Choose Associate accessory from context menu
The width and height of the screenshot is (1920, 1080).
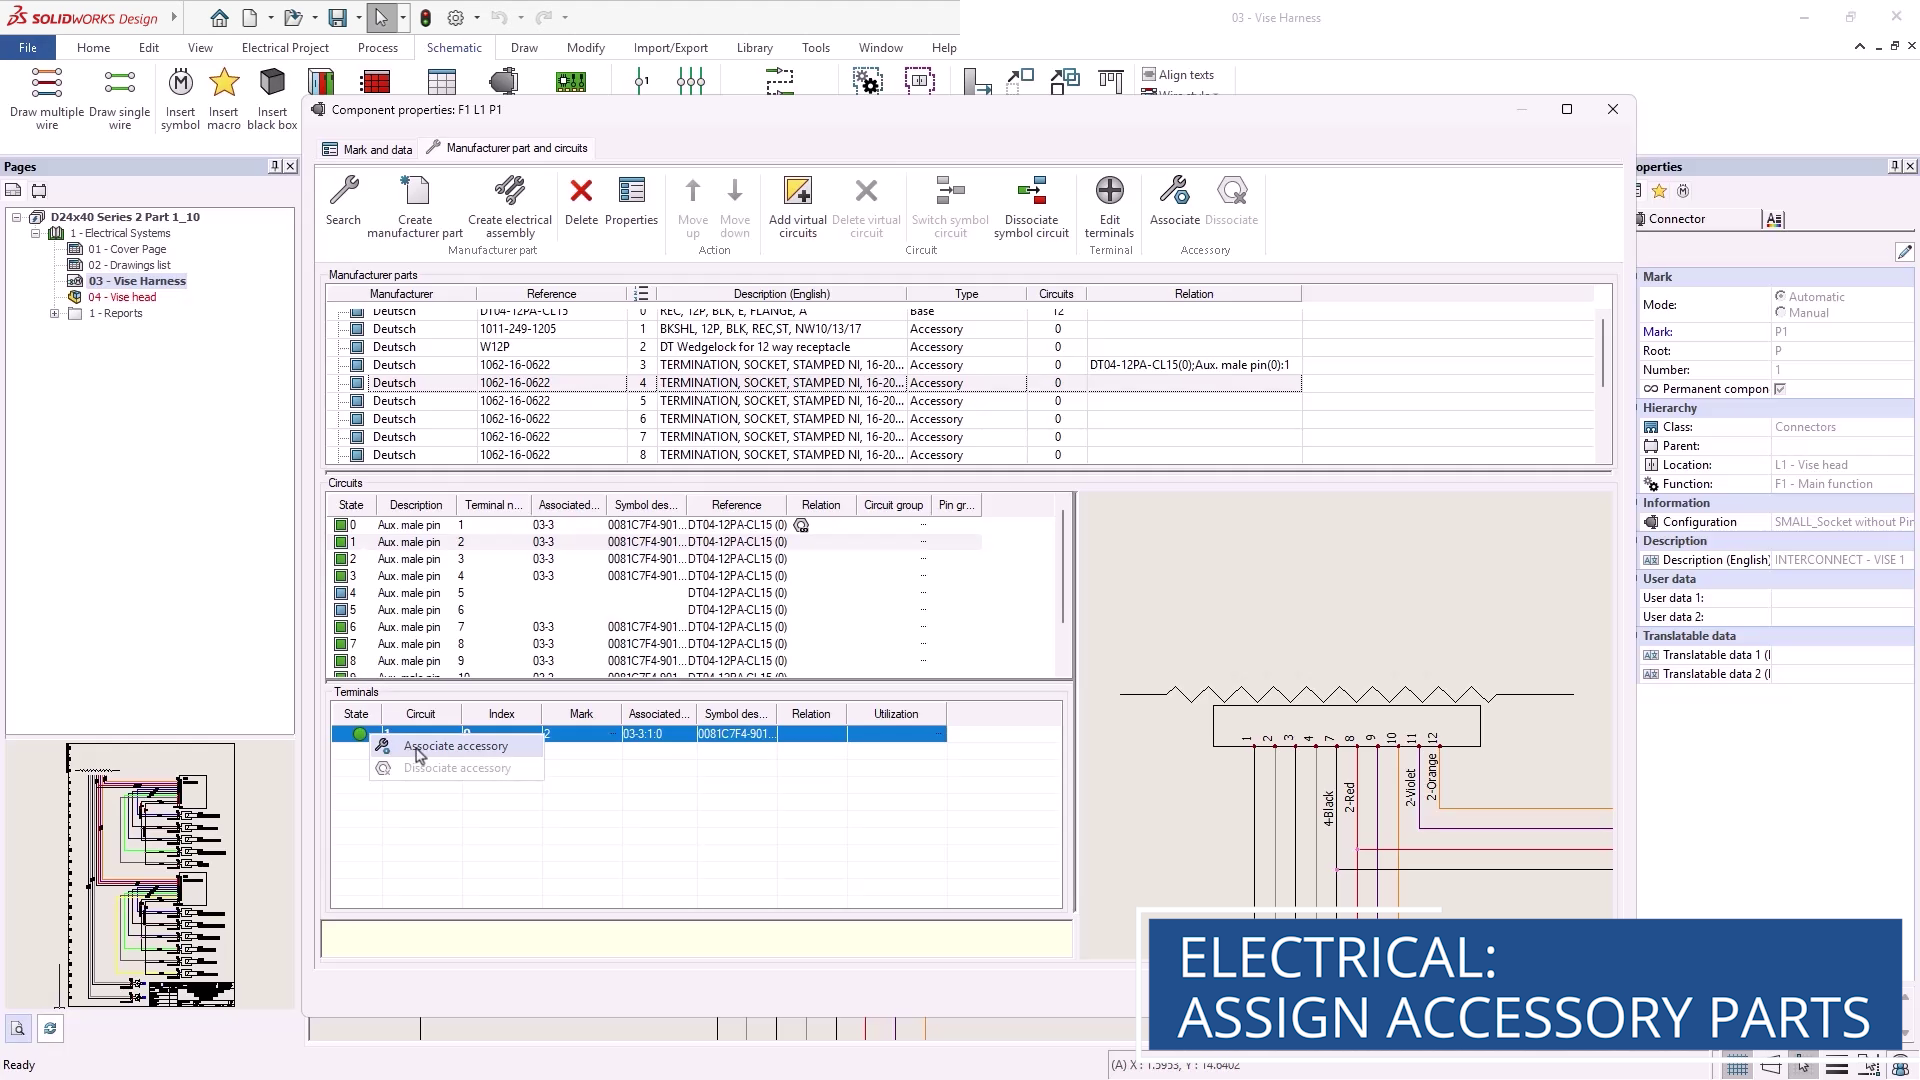[x=455, y=746]
